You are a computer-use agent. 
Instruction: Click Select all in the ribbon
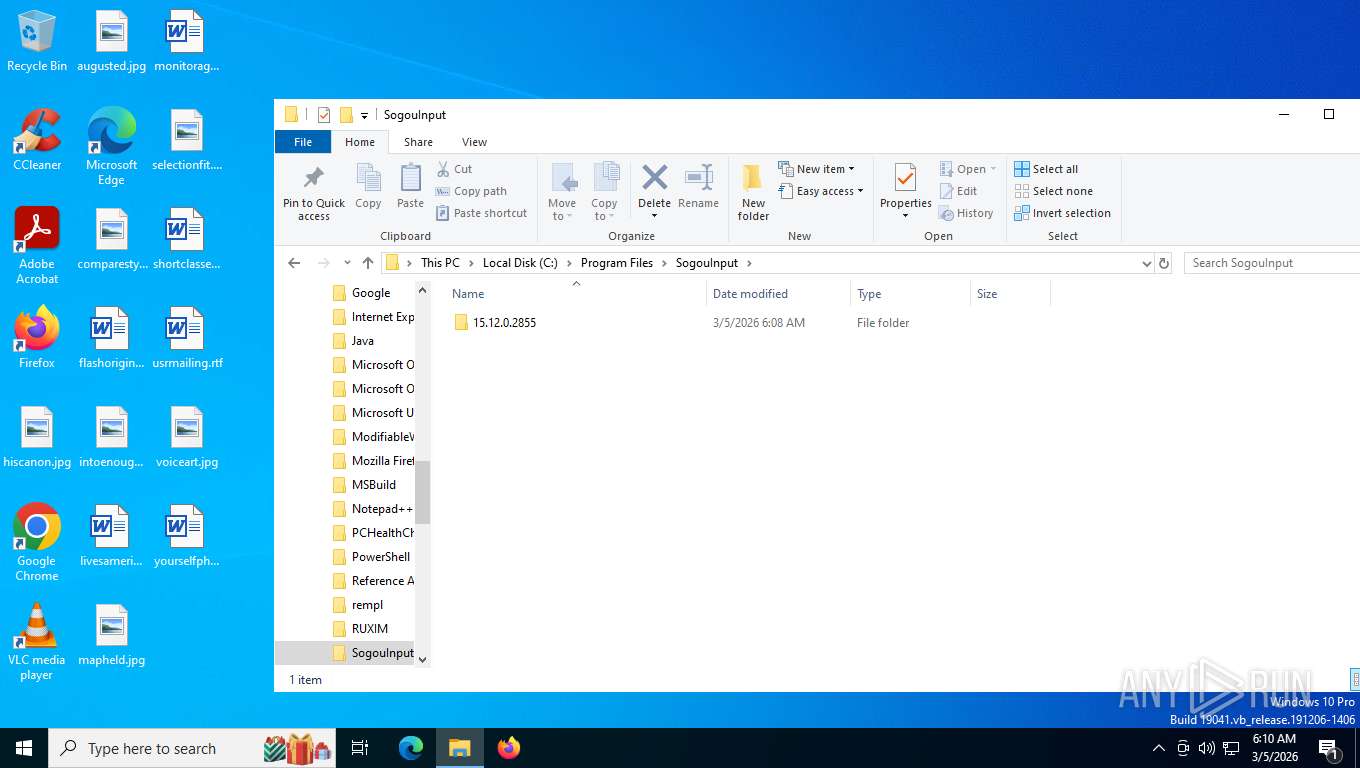point(1046,169)
